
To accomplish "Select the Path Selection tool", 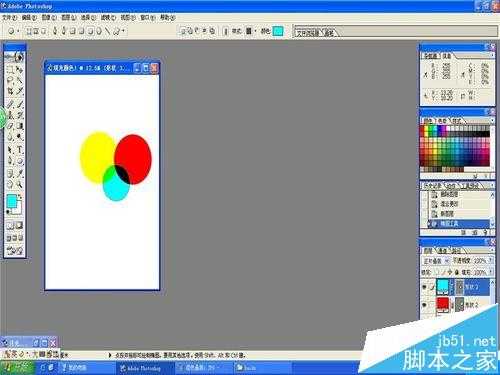I will 10,150.
